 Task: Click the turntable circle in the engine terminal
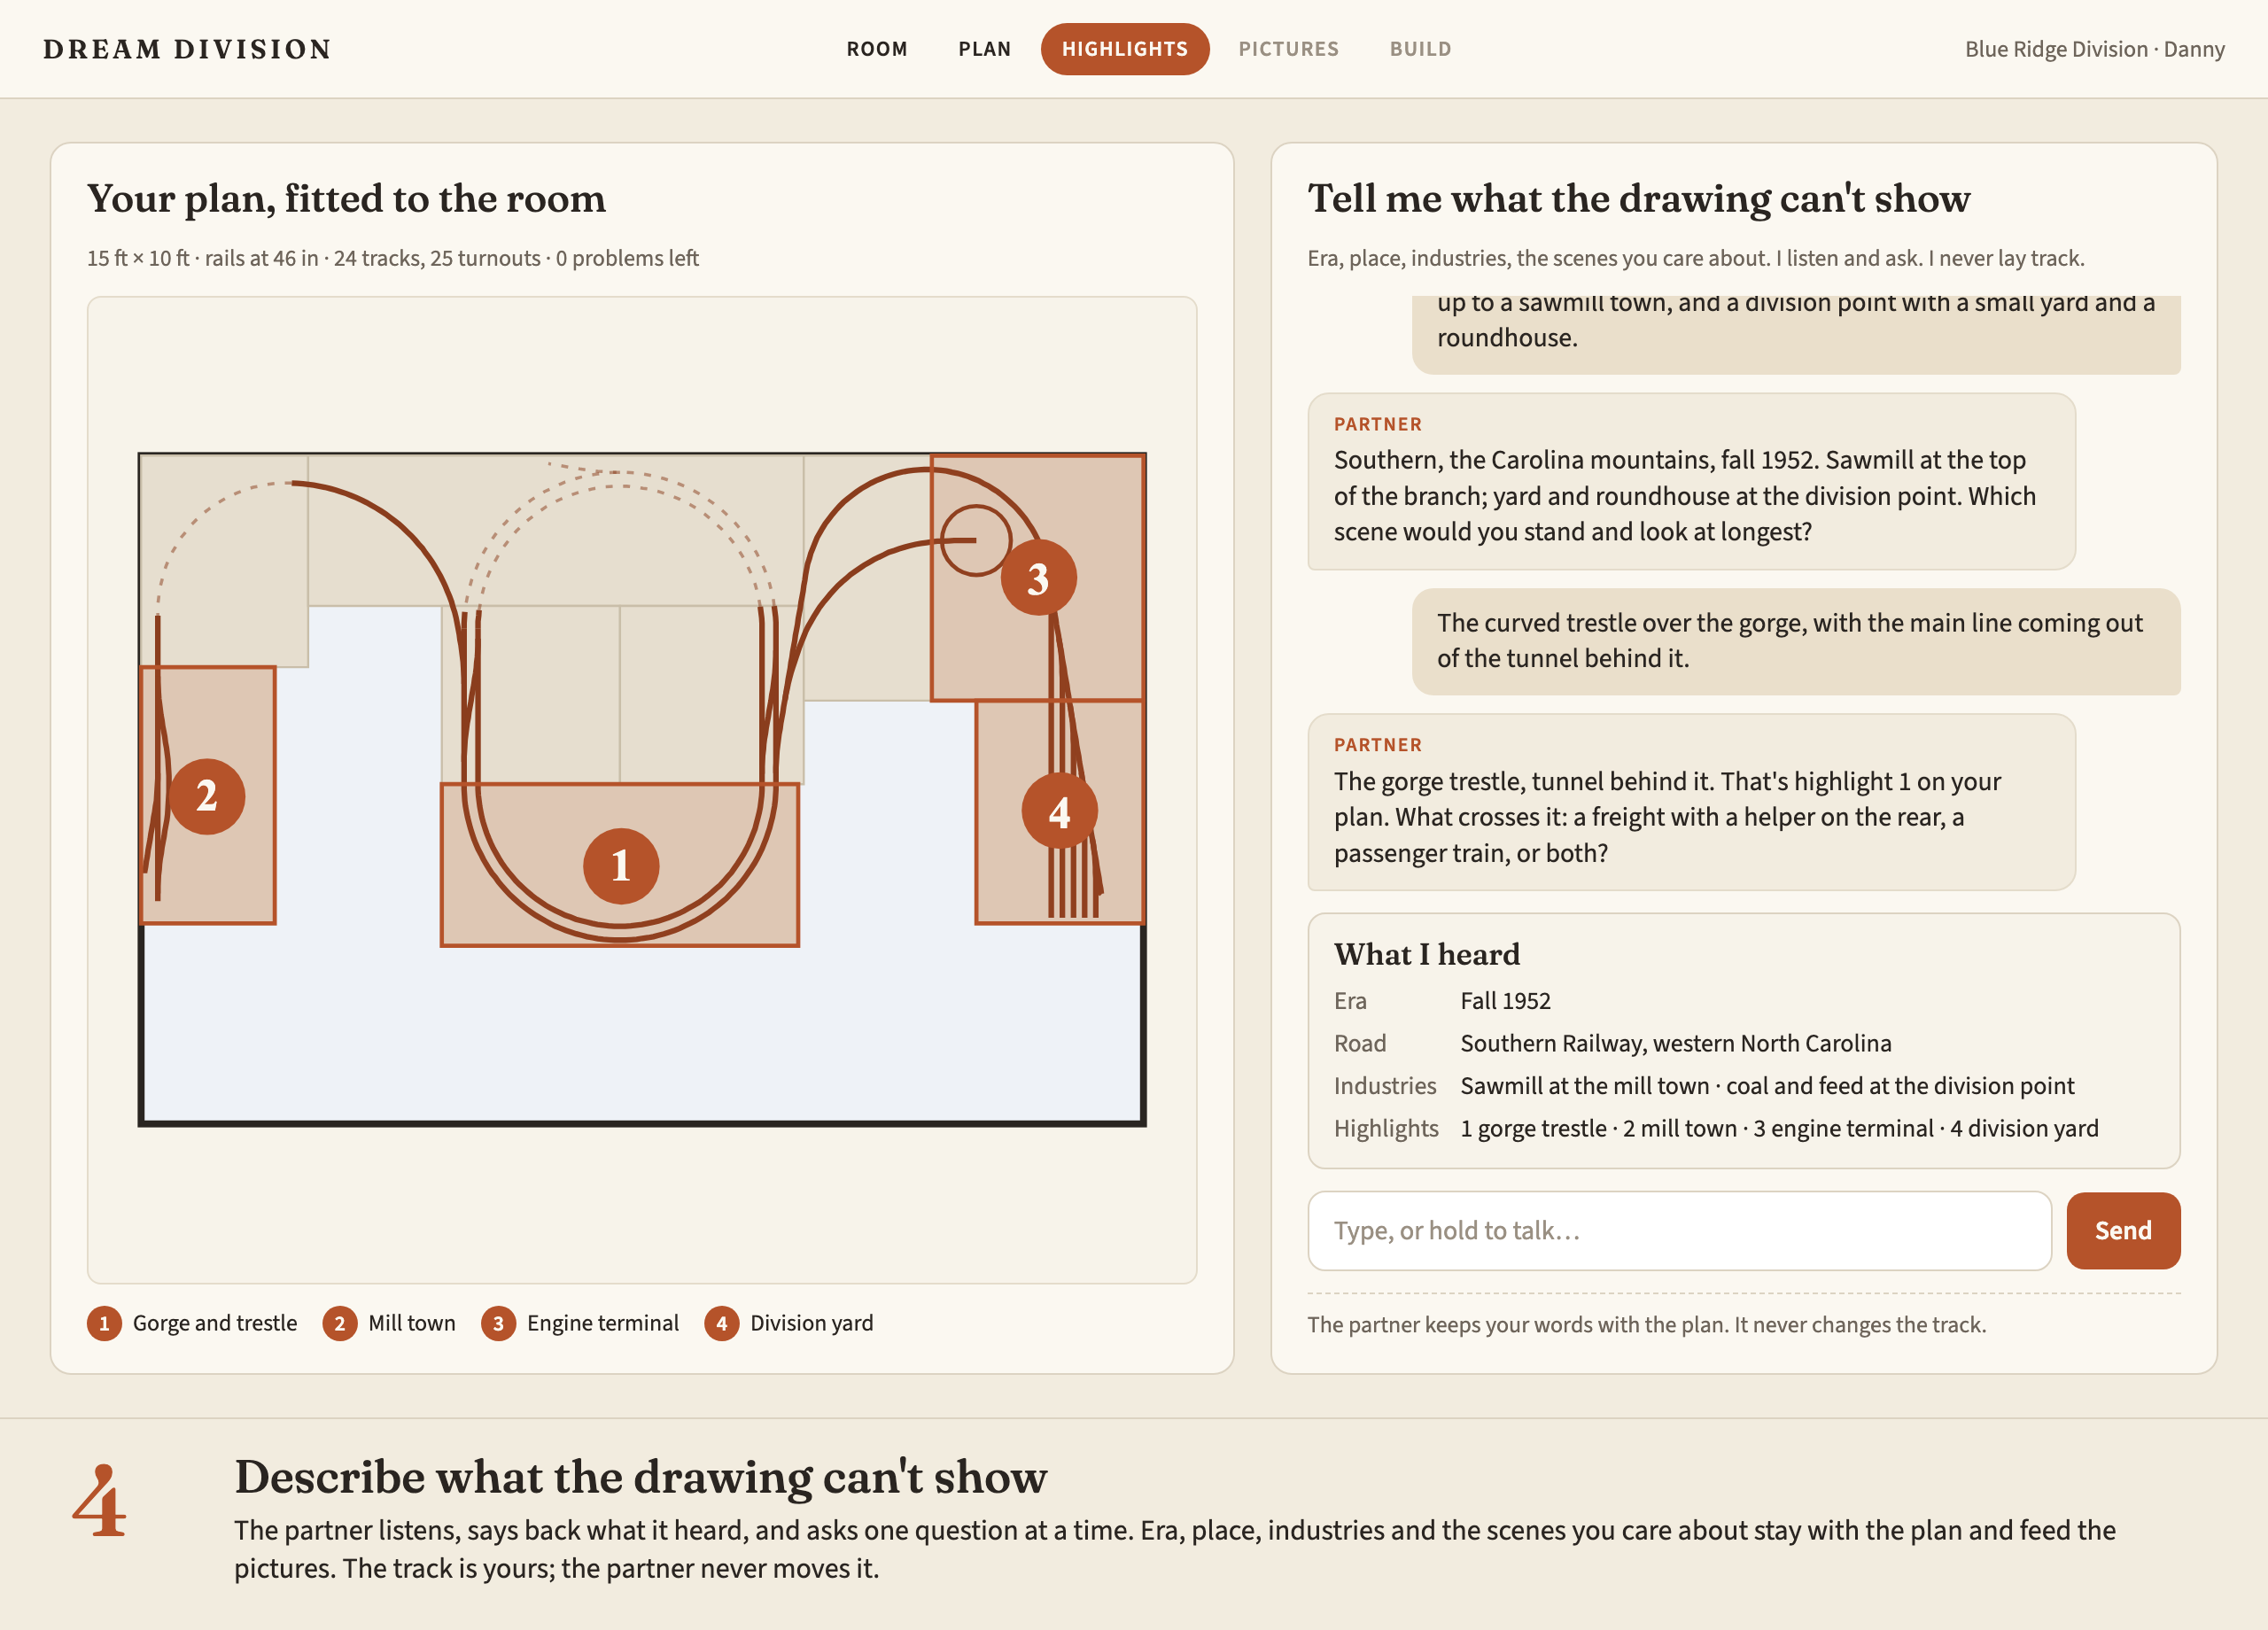click(x=975, y=540)
